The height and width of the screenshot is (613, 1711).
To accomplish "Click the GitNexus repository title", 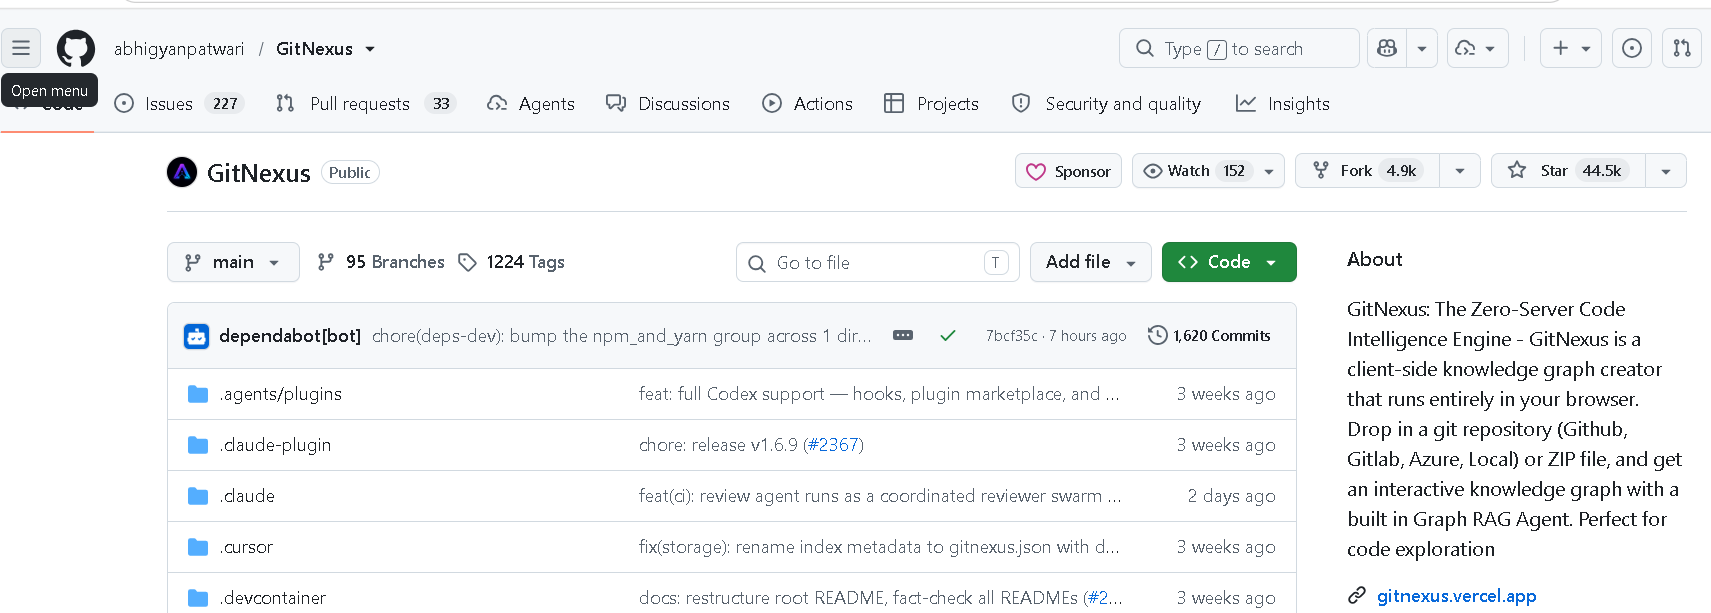I will (x=258, y=173).
